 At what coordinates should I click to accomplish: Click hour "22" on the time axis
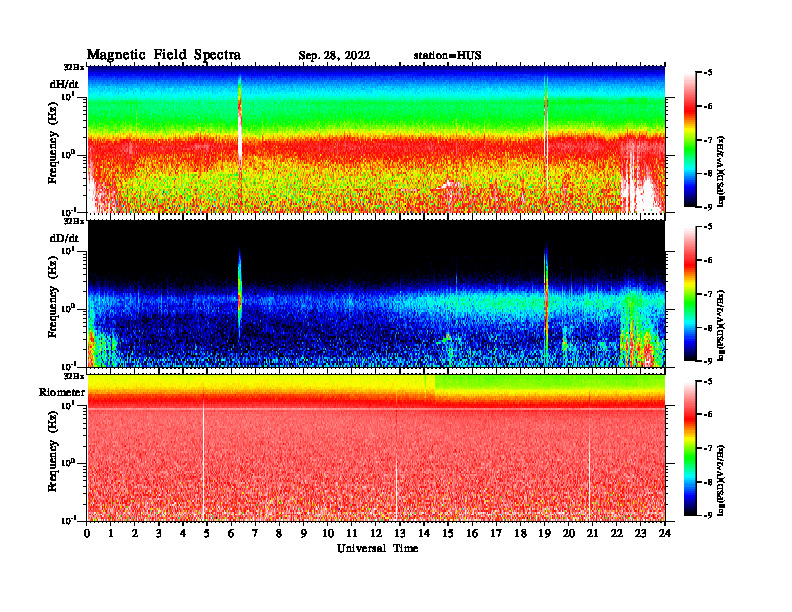tap(617, 533)
